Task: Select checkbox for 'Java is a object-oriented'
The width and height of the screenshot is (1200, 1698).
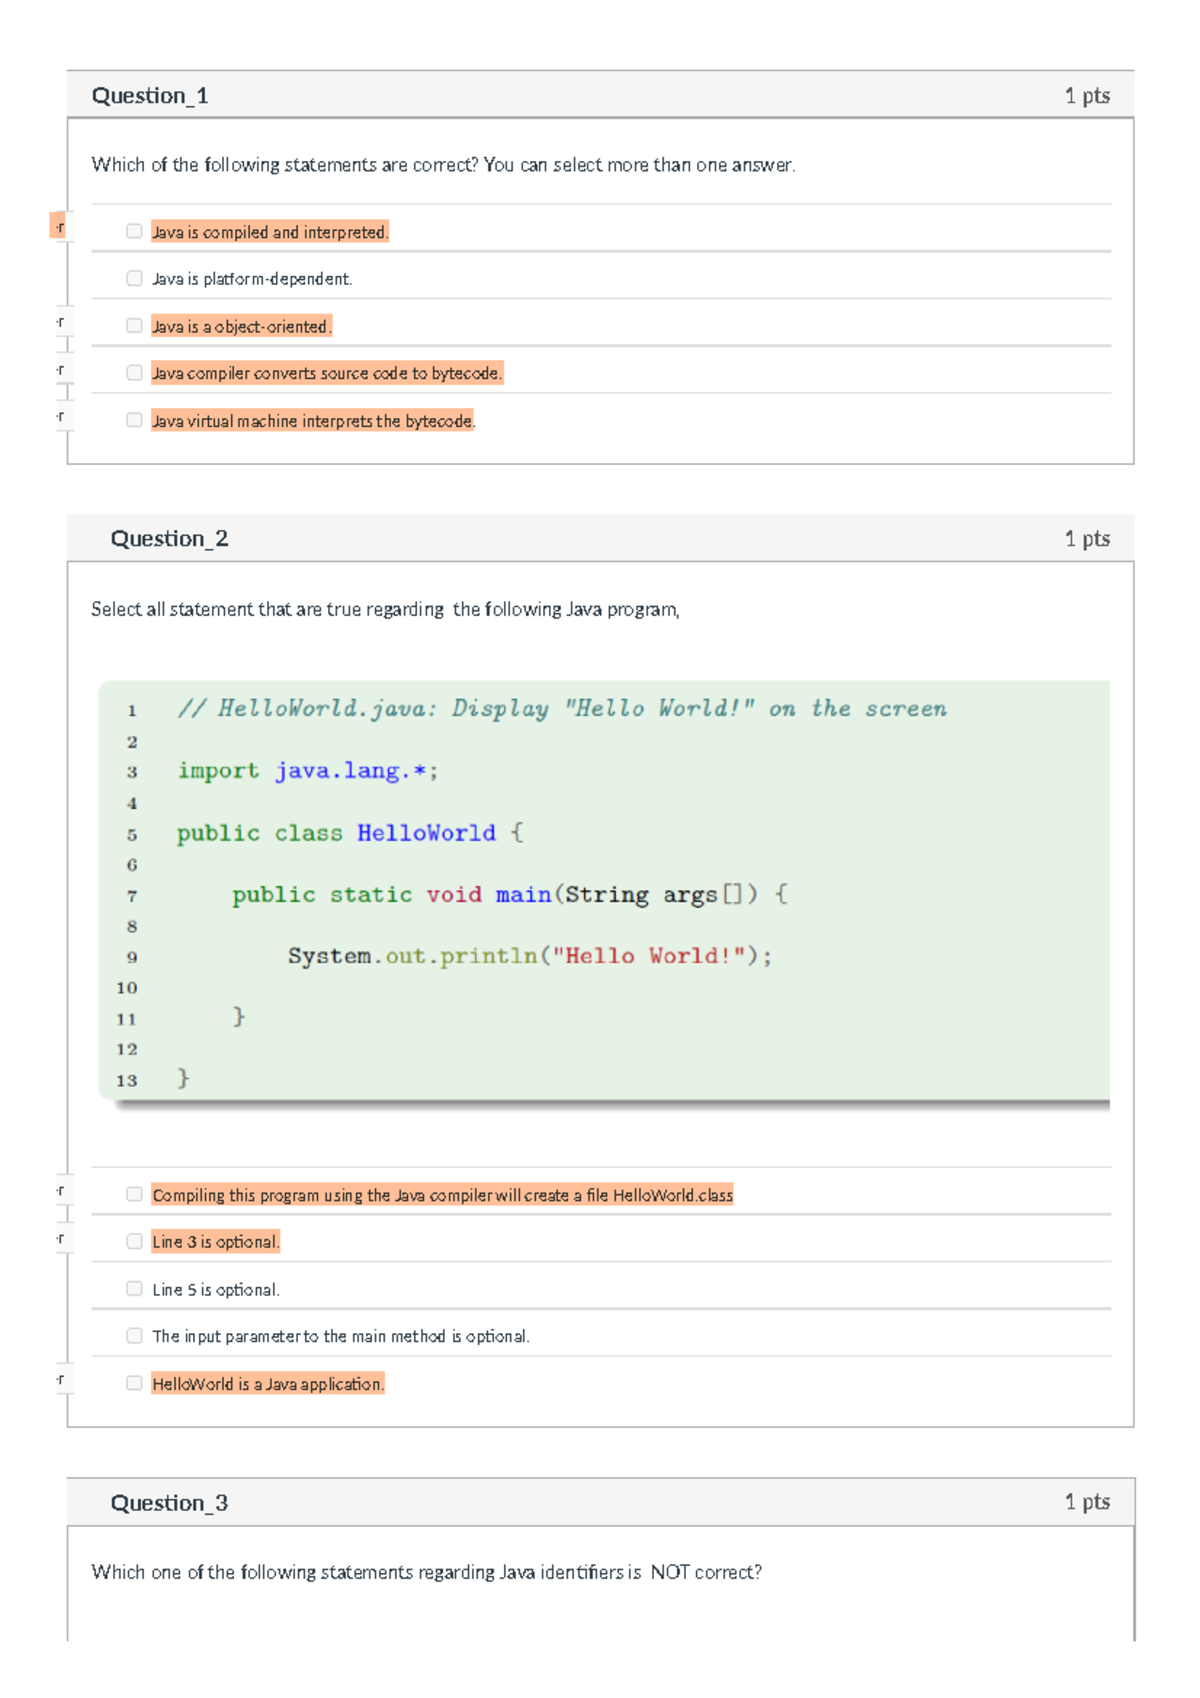Action: tap(134, 325)
